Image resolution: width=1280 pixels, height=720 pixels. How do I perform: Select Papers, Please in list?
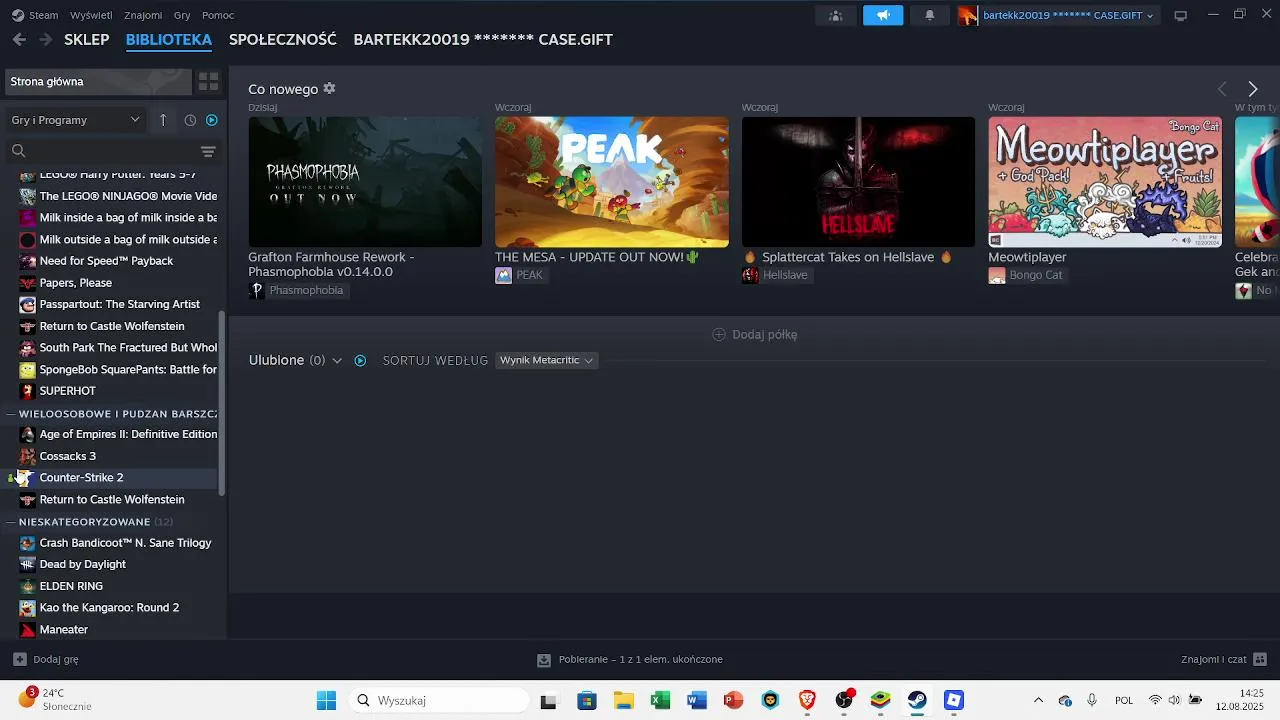pyautogui.click(x=110, y=283)
